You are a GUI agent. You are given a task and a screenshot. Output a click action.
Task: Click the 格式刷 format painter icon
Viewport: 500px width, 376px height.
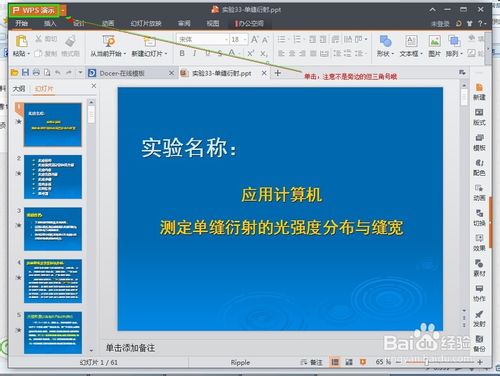pos(70,41)
